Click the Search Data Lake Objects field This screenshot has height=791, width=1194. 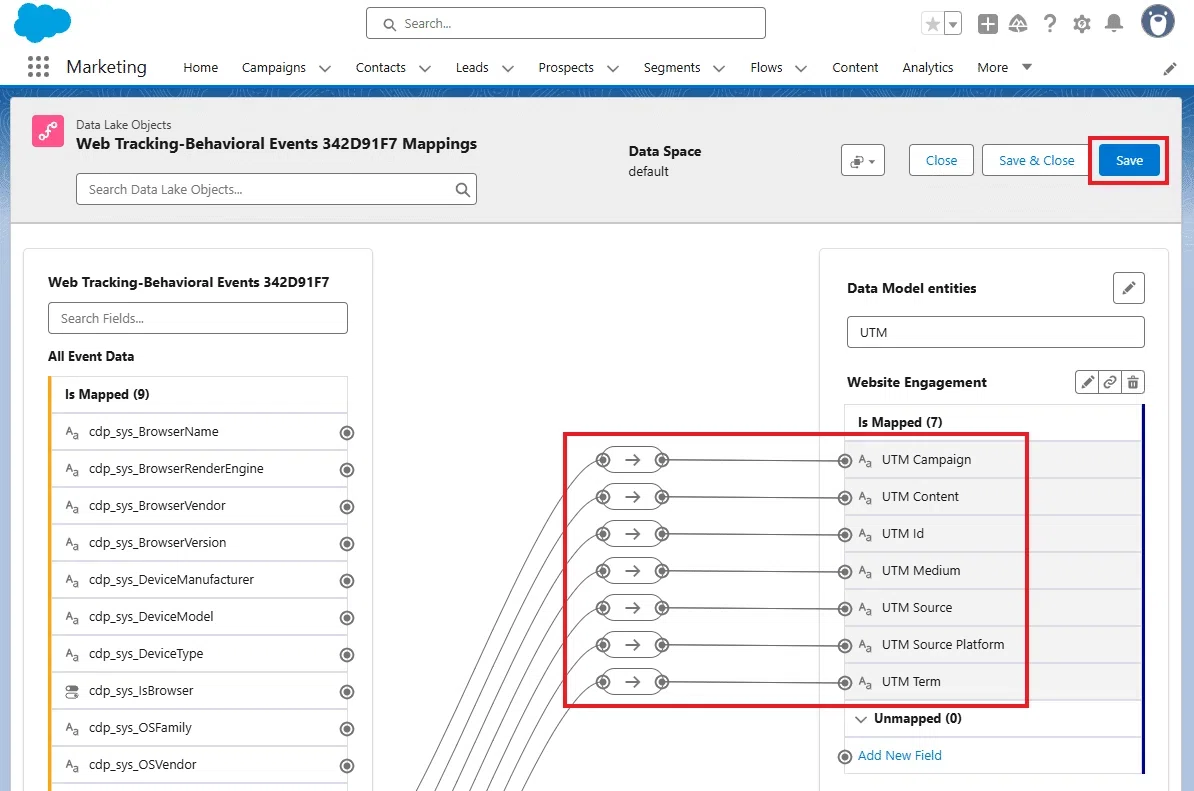tap(276, 190)
